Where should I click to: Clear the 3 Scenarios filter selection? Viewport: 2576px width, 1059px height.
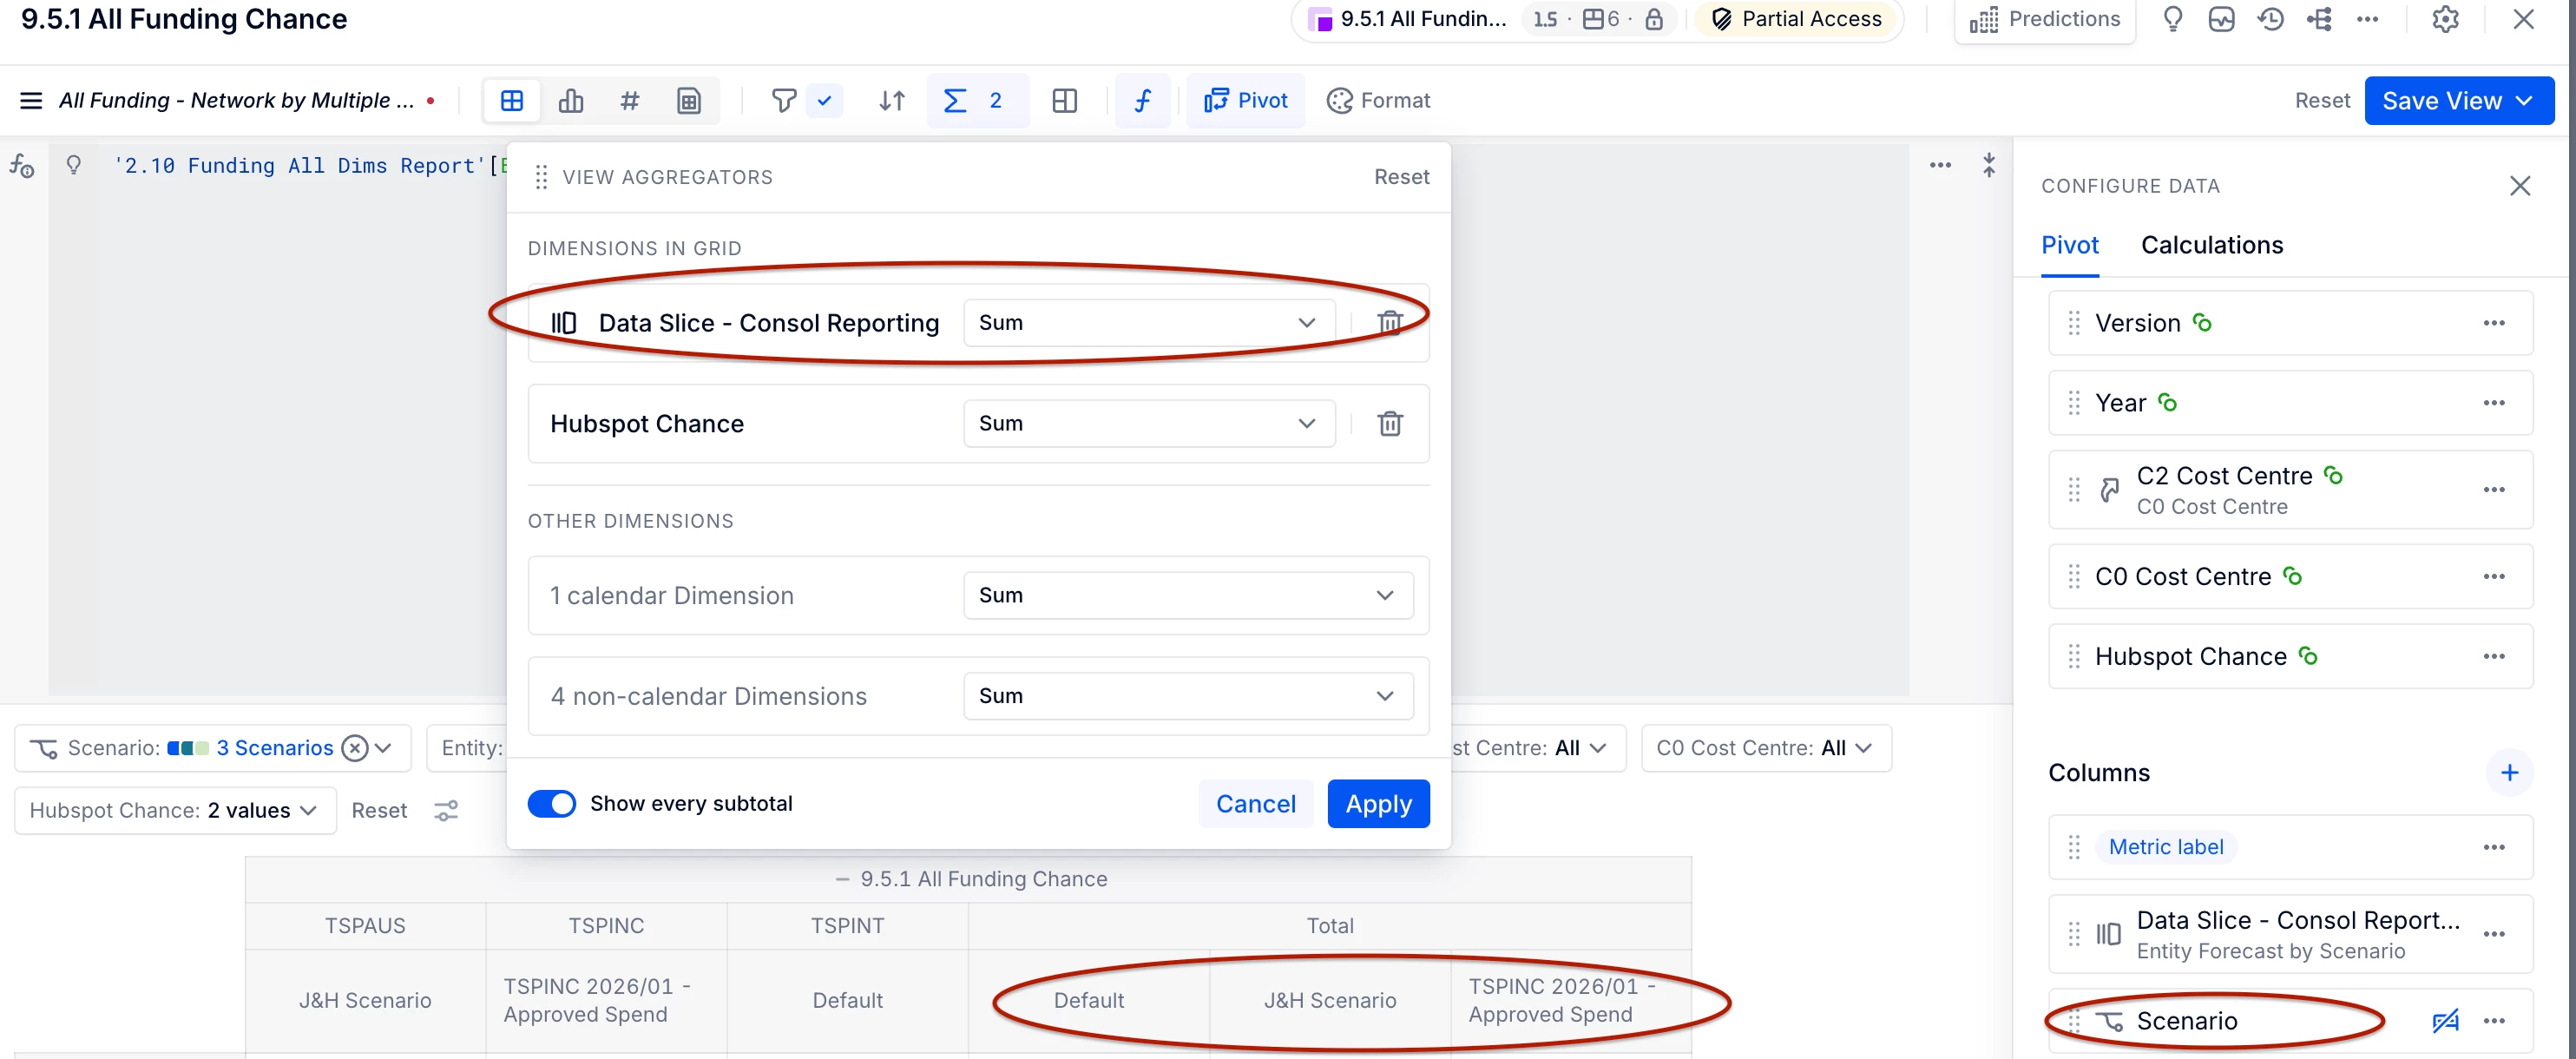click(355, 749)
